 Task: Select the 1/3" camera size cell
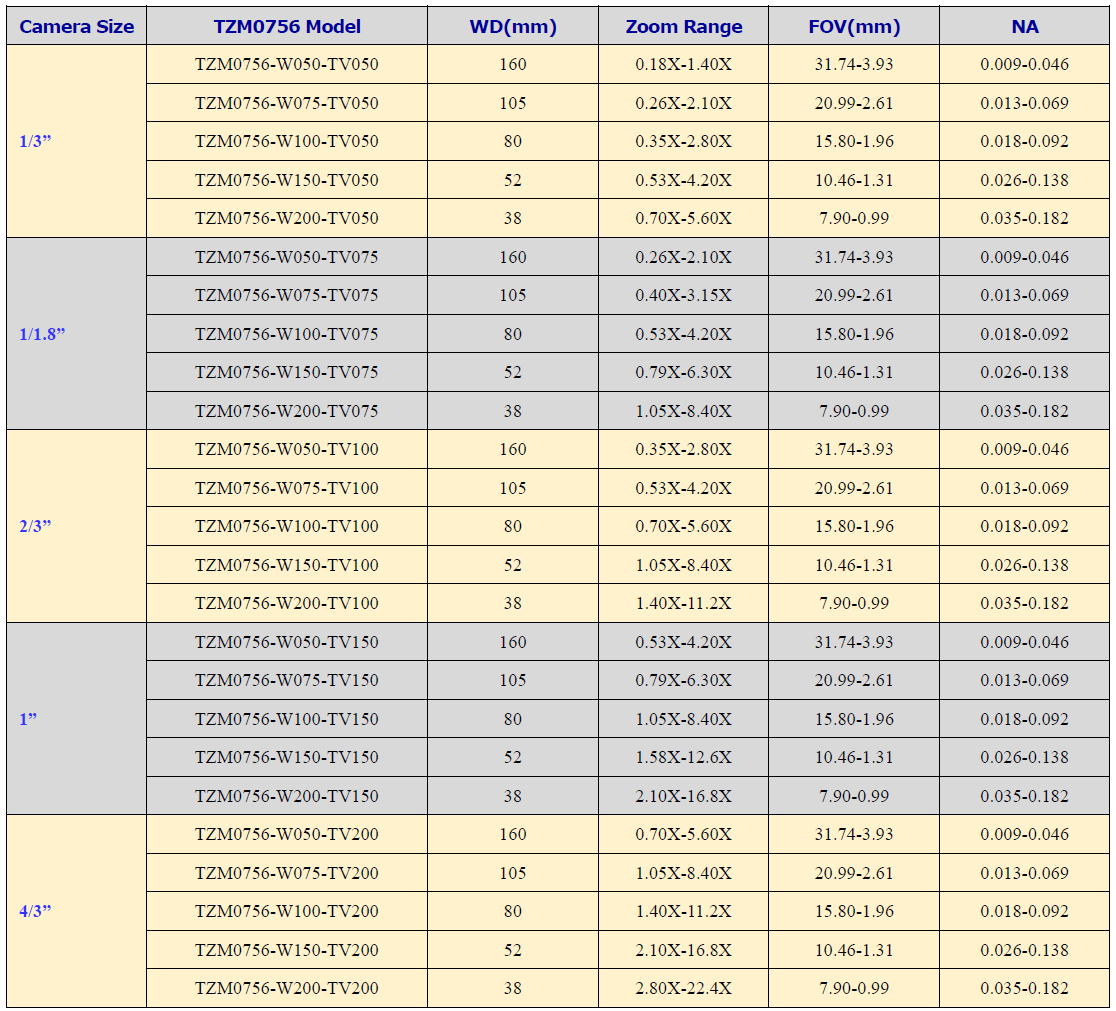(76, 142)
